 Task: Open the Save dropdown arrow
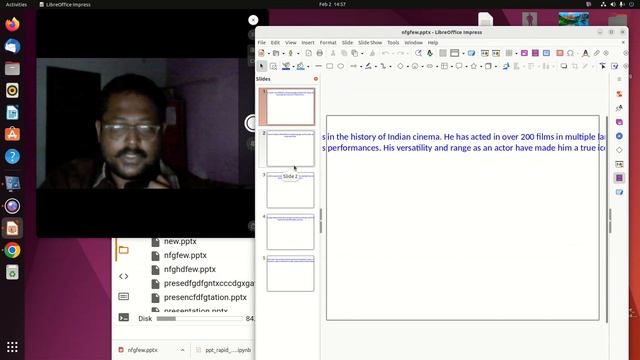point(298,53)
